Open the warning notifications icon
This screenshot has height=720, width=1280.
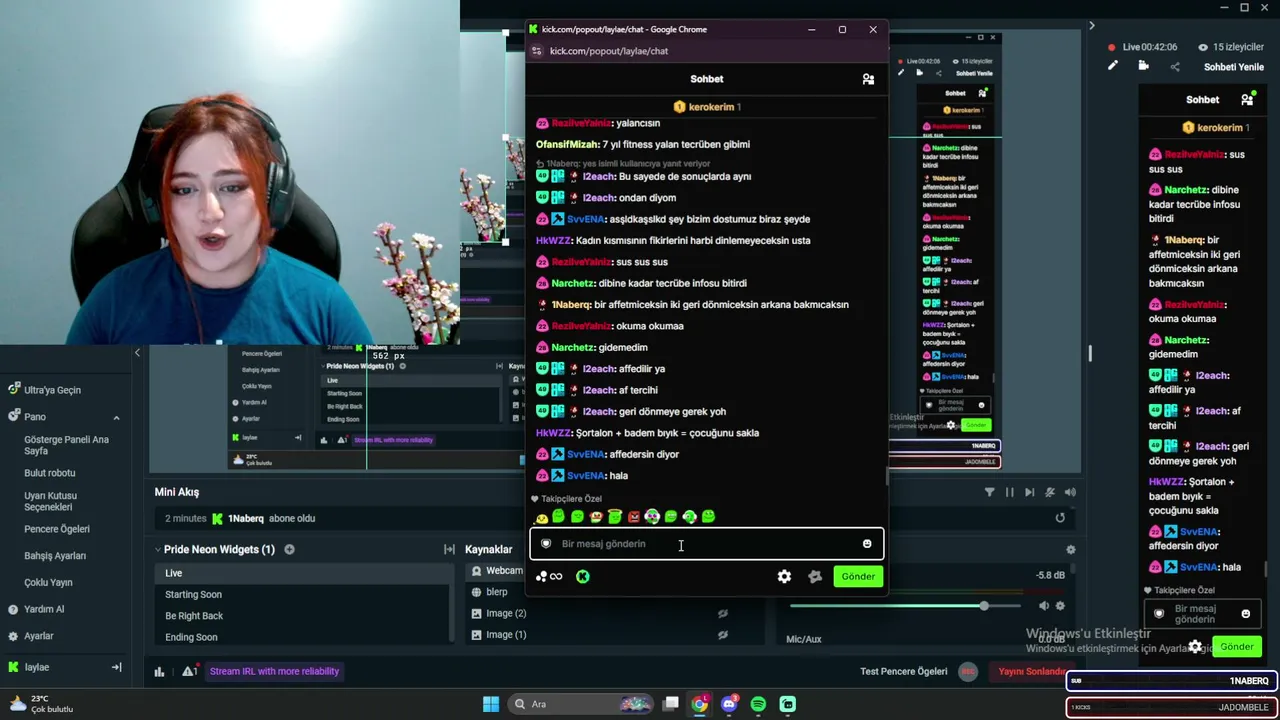tap(189, 671)
